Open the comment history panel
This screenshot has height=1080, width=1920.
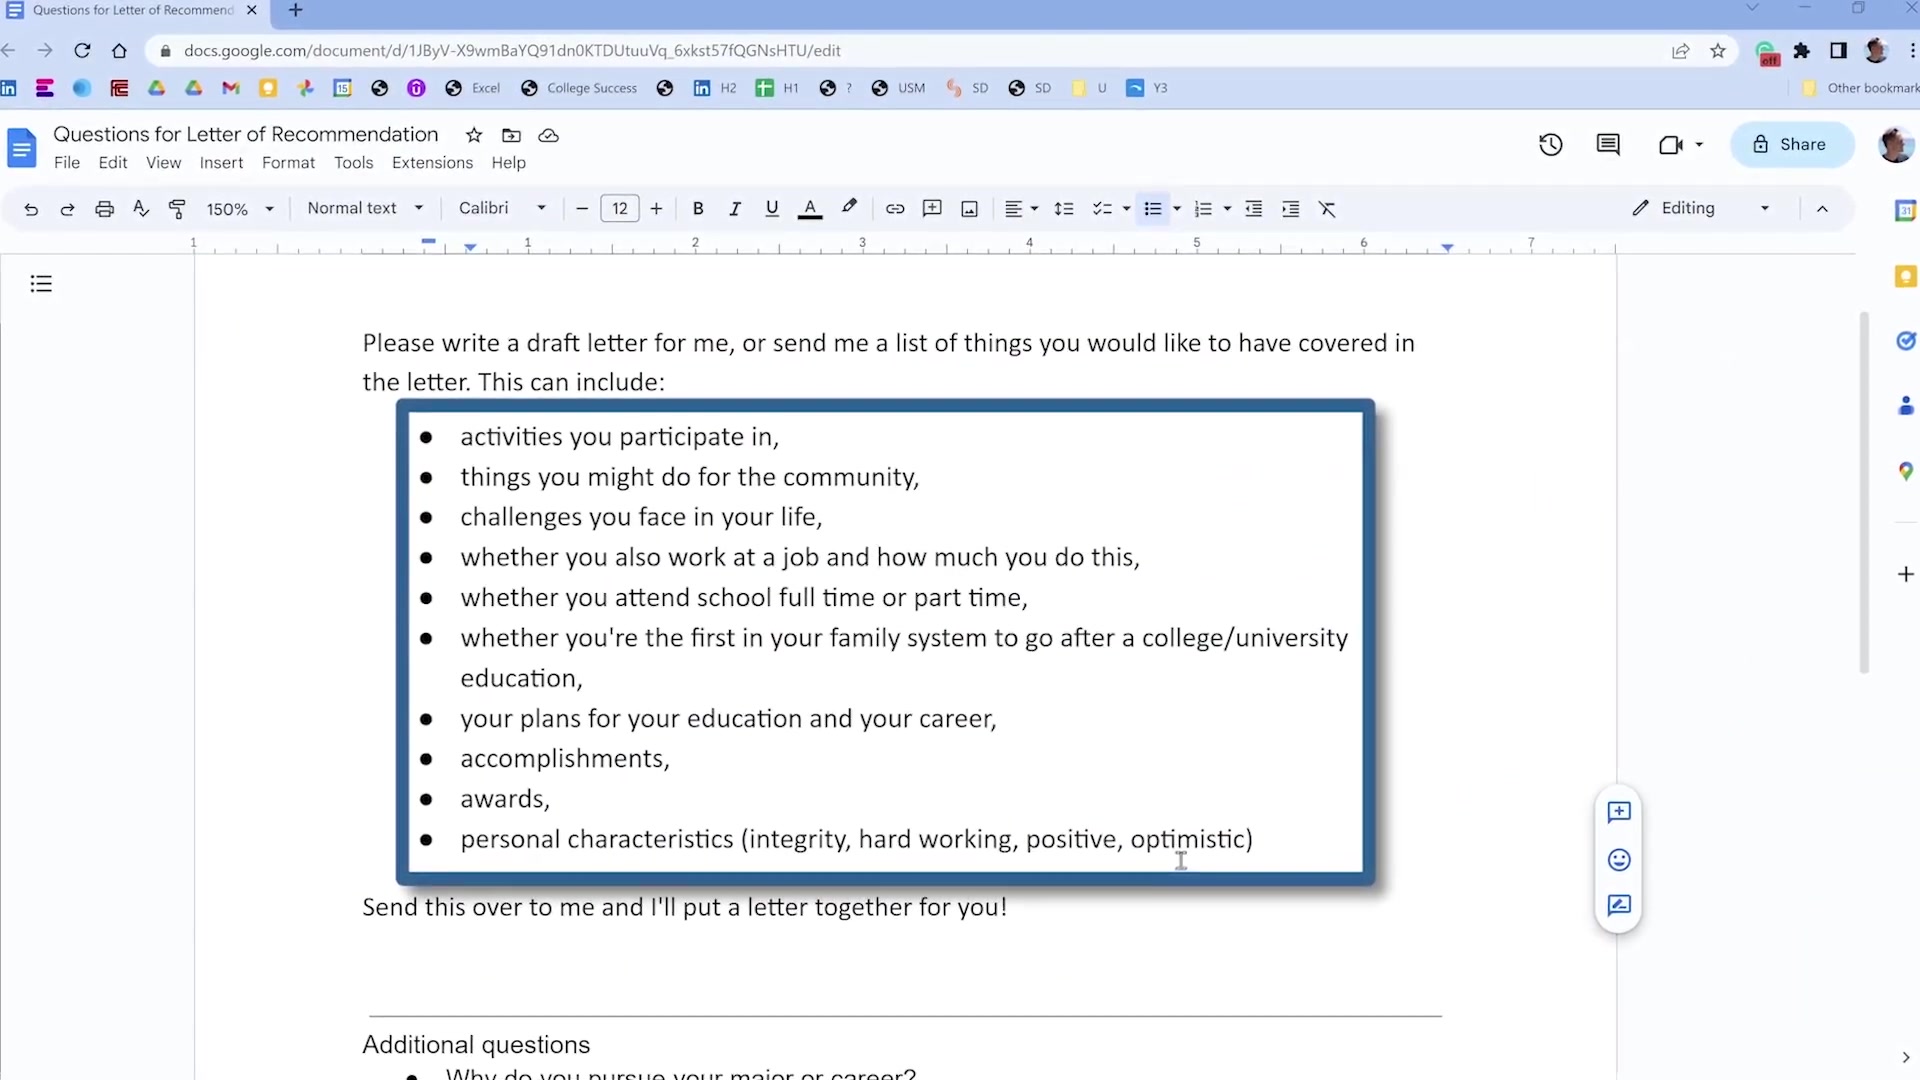click(1608, 144)
